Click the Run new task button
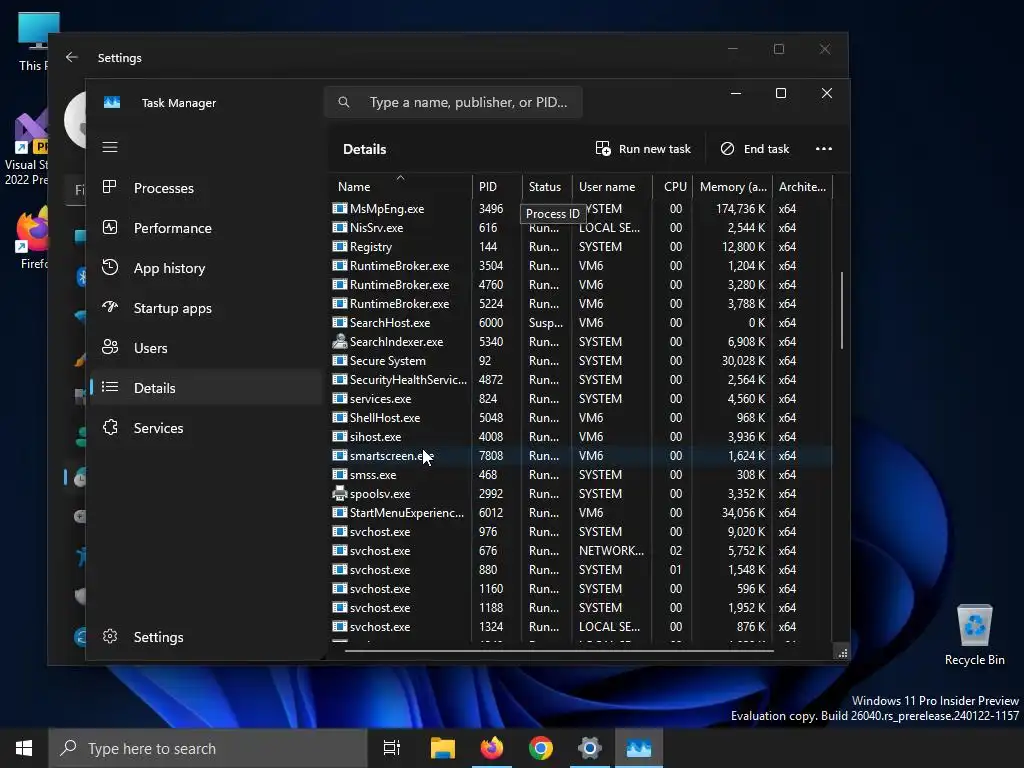 pyautogui.click(x=643, y=148)
